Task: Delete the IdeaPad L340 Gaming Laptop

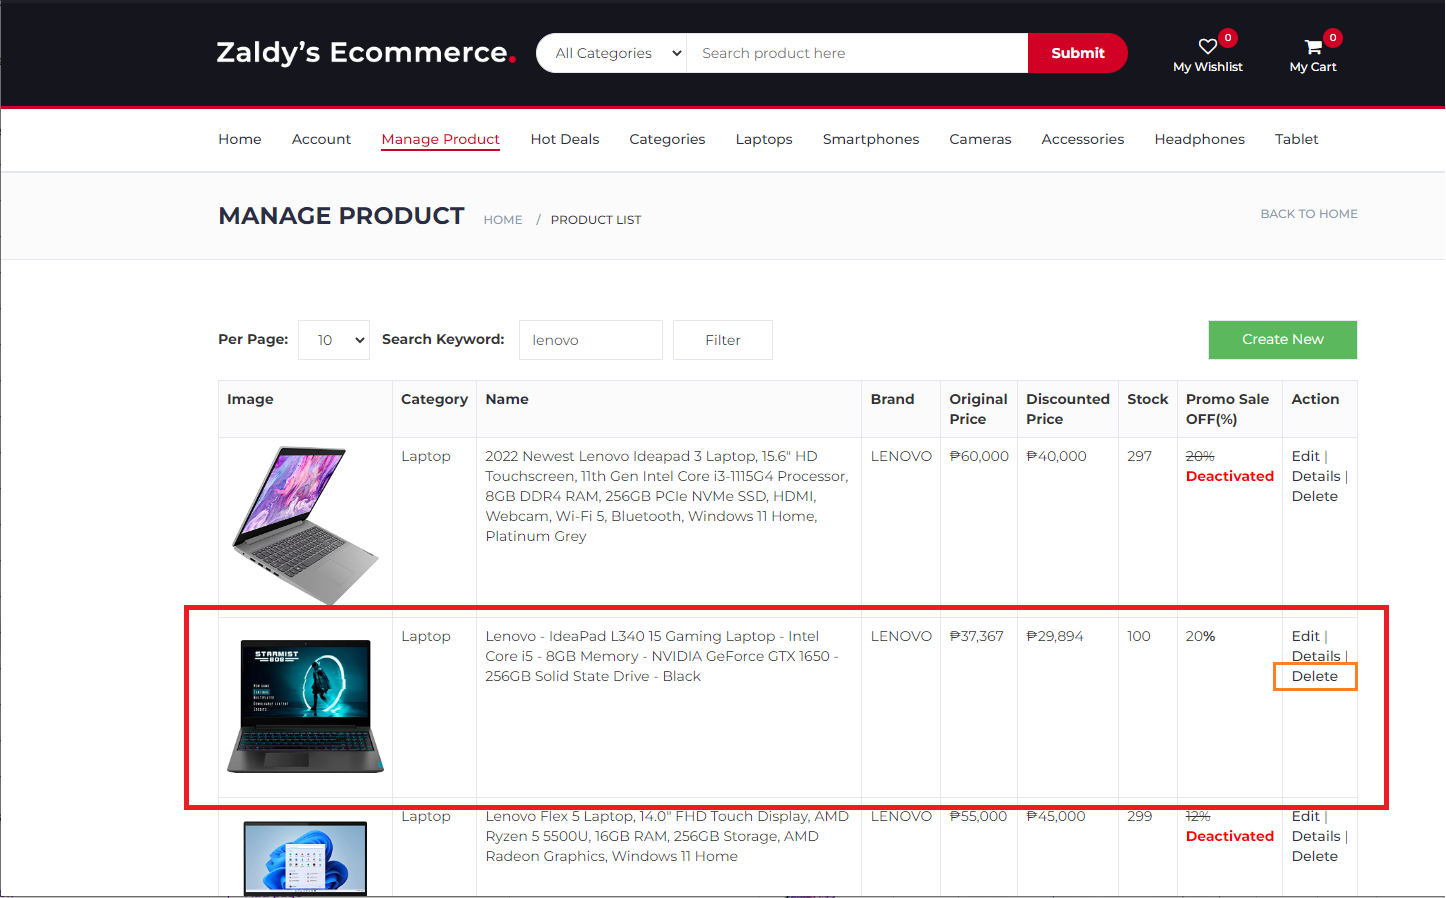Action: (x=1314, y=676)
